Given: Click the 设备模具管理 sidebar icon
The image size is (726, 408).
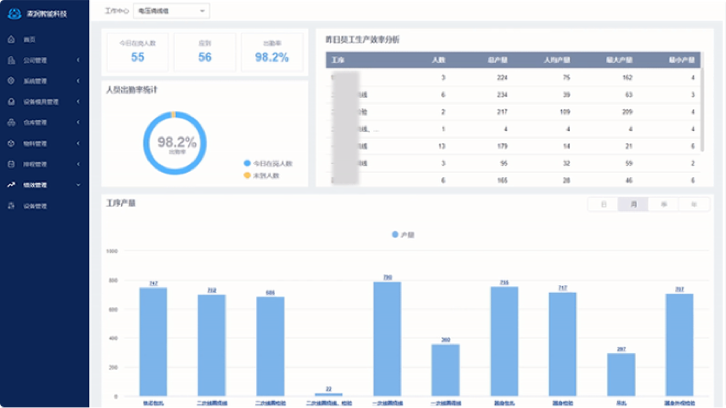Looking at the screenshot, I should (x=11, y=101).
